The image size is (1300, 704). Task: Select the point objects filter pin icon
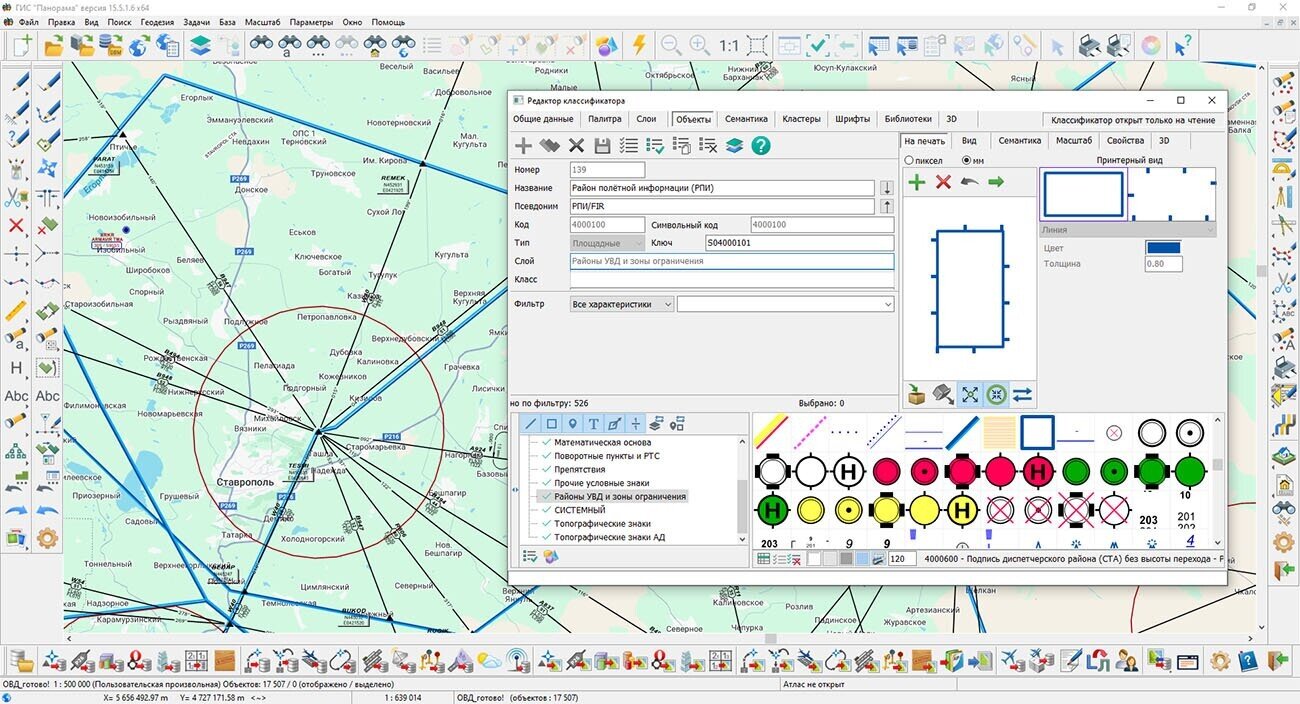coord(572,424)
